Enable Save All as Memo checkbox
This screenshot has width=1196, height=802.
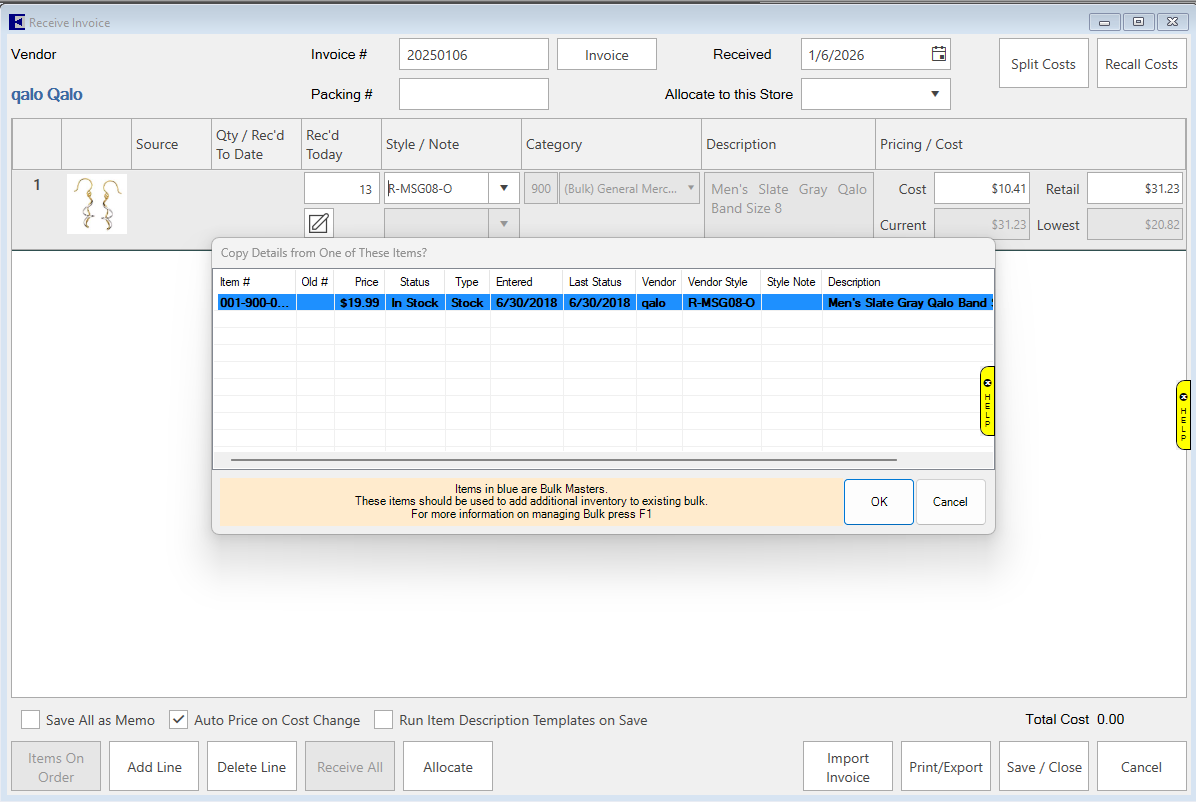point(31,720)
